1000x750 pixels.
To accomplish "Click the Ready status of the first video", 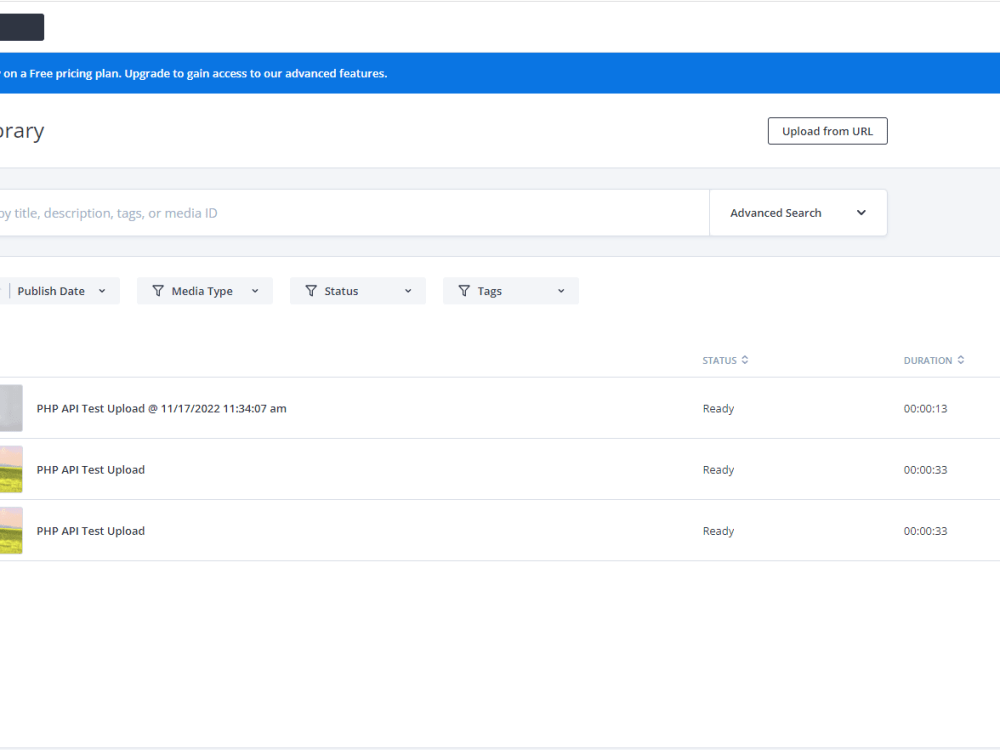I will pyautogui.click(x=718, y=408).
